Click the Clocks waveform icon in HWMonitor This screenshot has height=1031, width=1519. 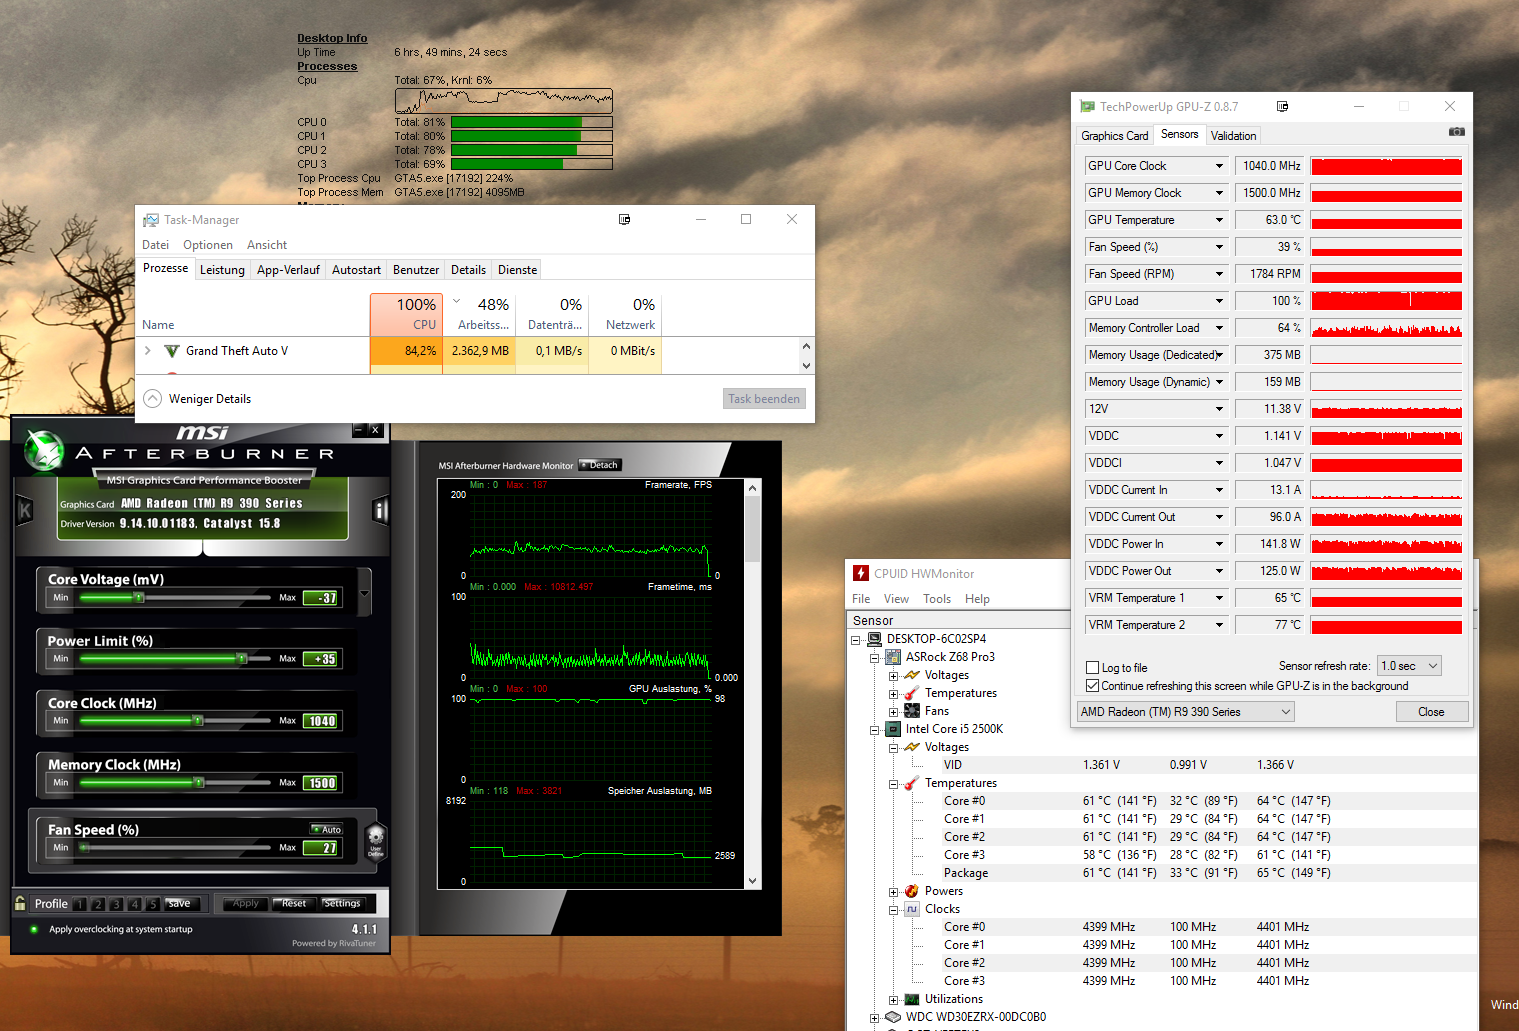pos(912,909)
